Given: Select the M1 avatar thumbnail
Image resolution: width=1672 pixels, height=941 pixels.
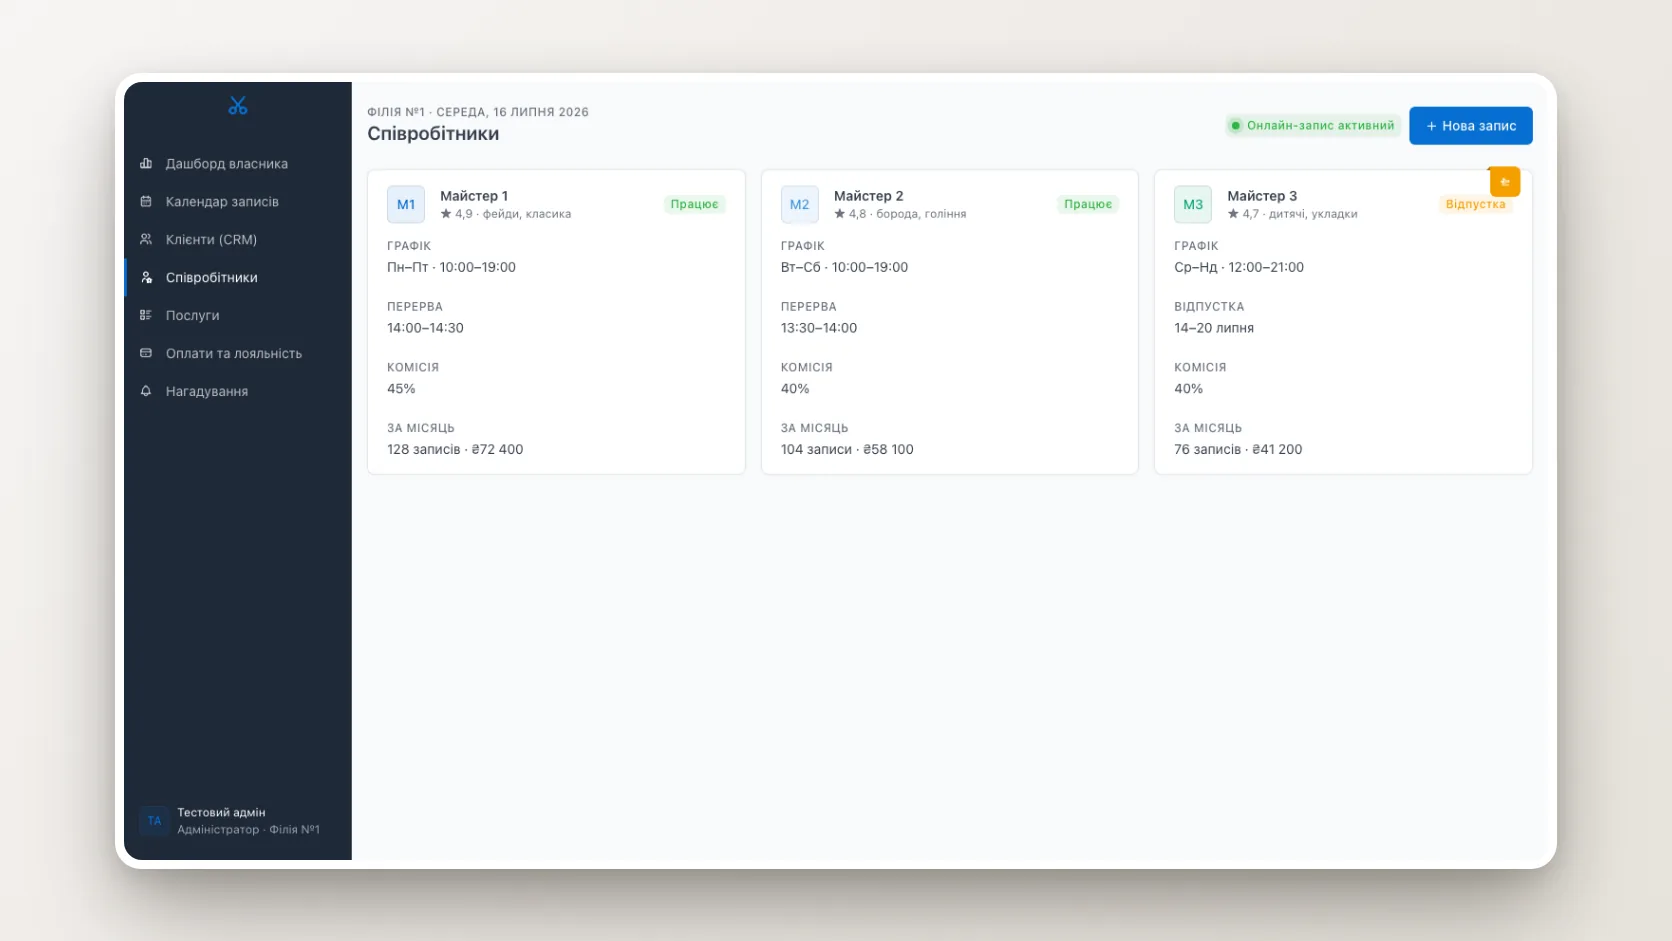Looking at the screenshot, I should (x=406, y=204).
